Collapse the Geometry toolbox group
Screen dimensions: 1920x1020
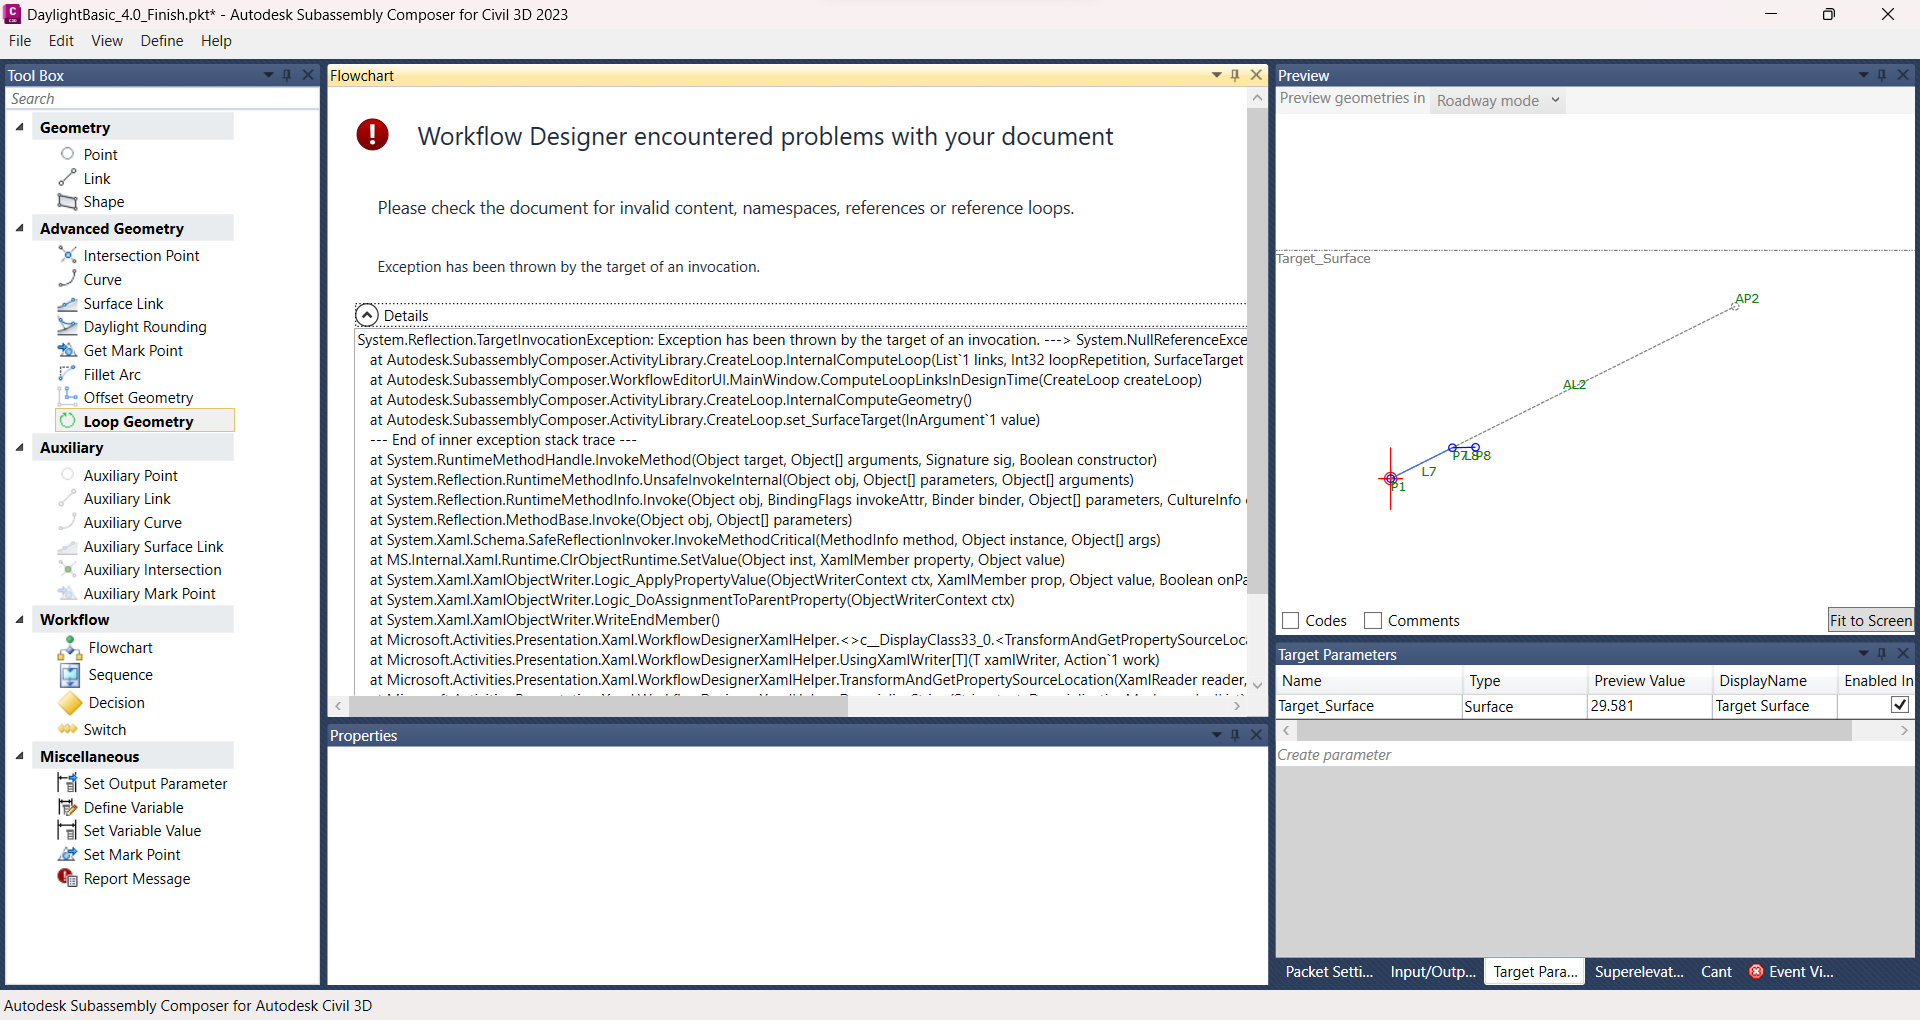point(19,127)
